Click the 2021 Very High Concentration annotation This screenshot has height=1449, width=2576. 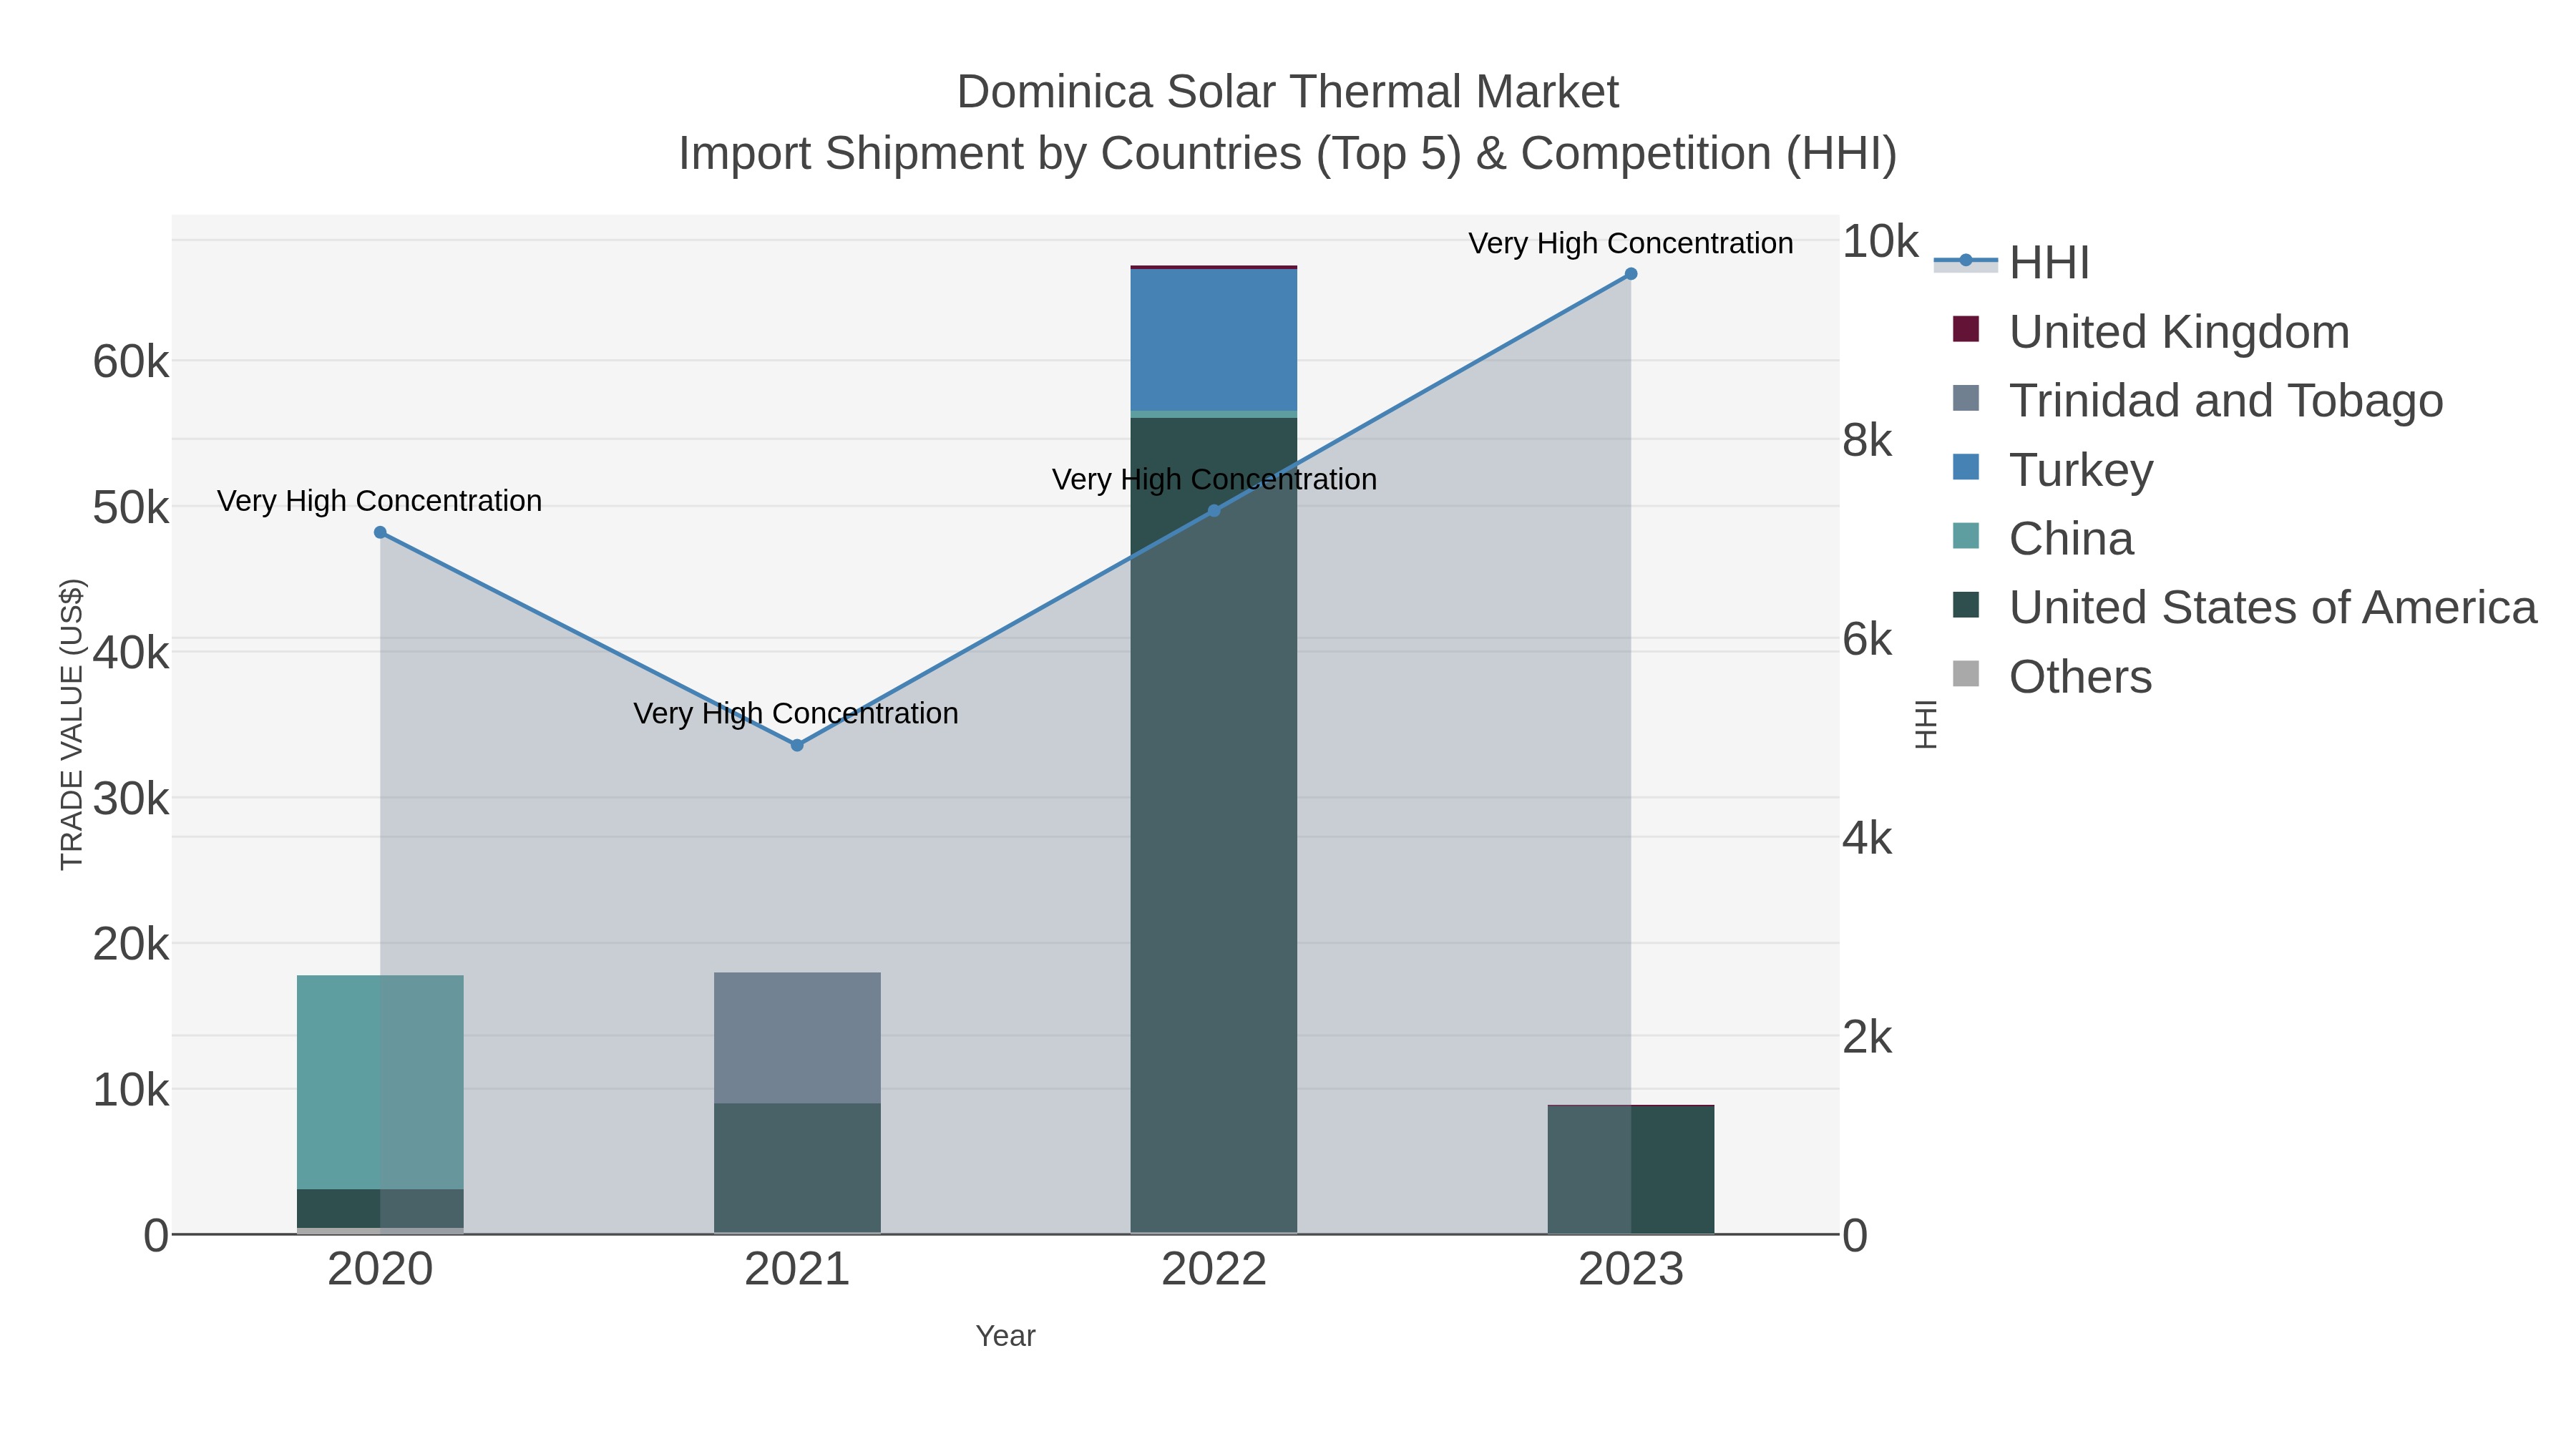[796, 713]
